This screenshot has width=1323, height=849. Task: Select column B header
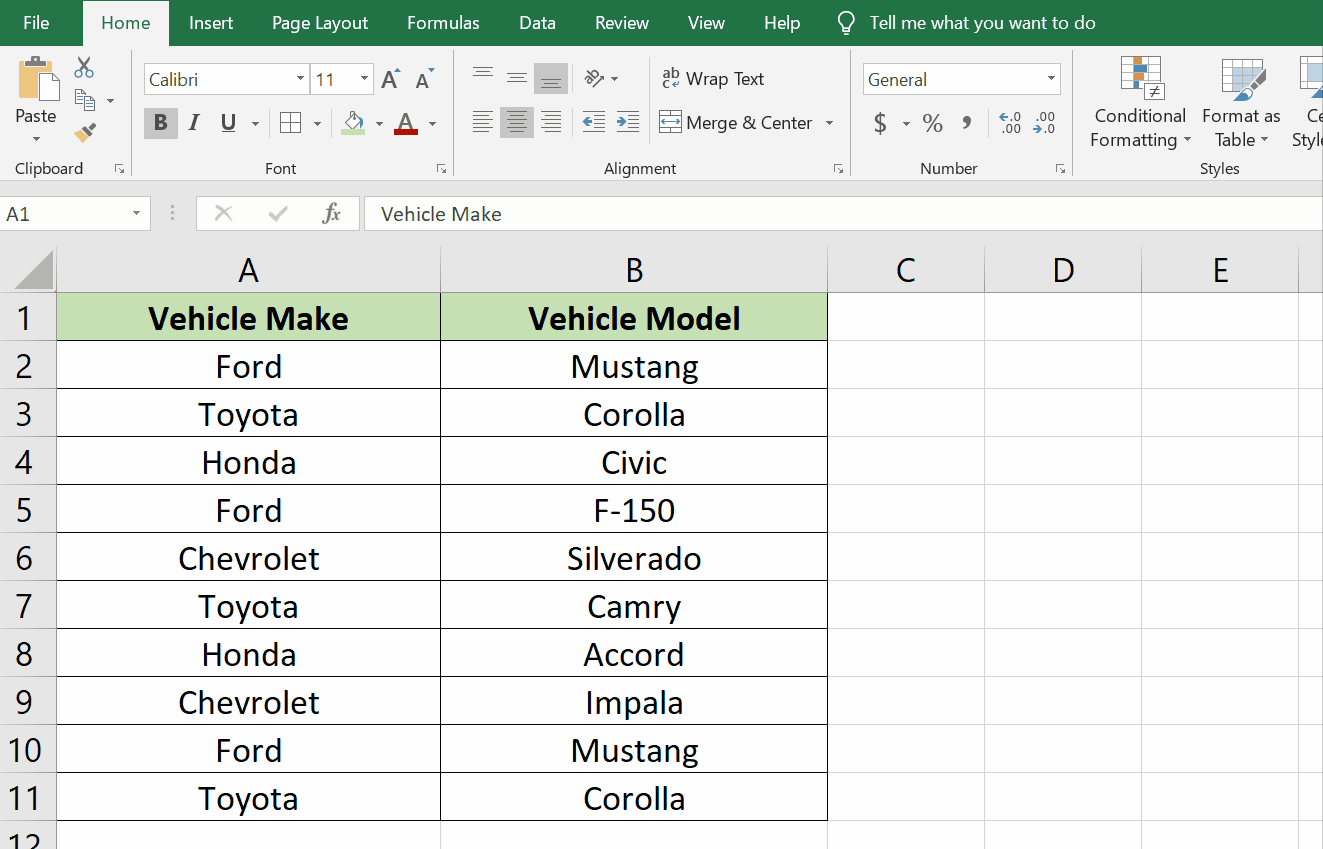tap(634, 270)
